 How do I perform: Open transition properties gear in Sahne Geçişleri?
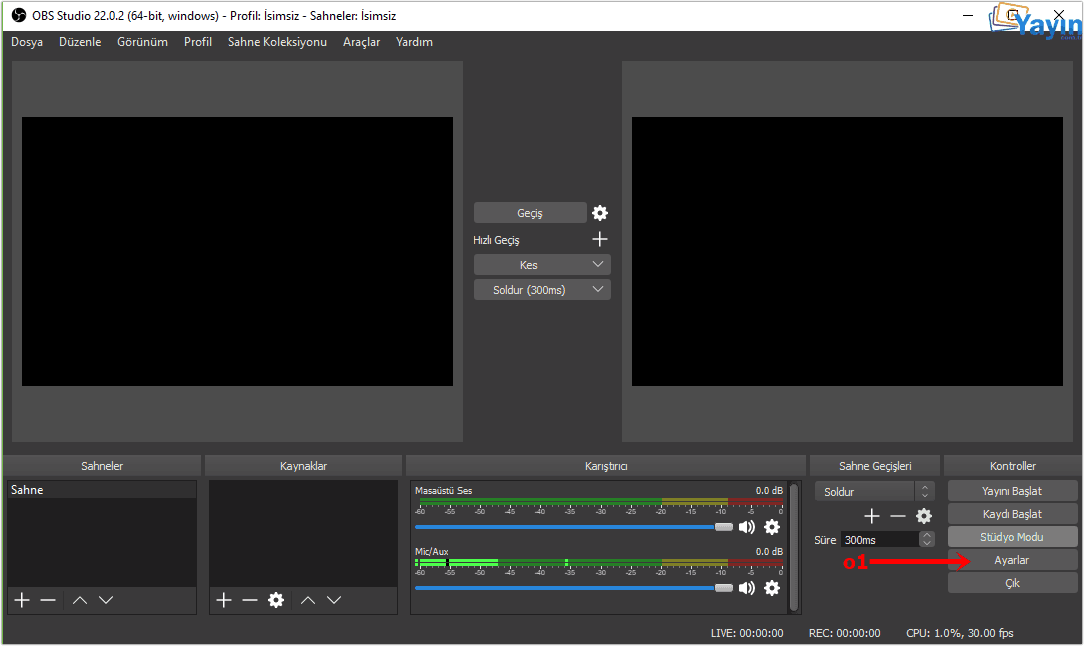point(924,516)
